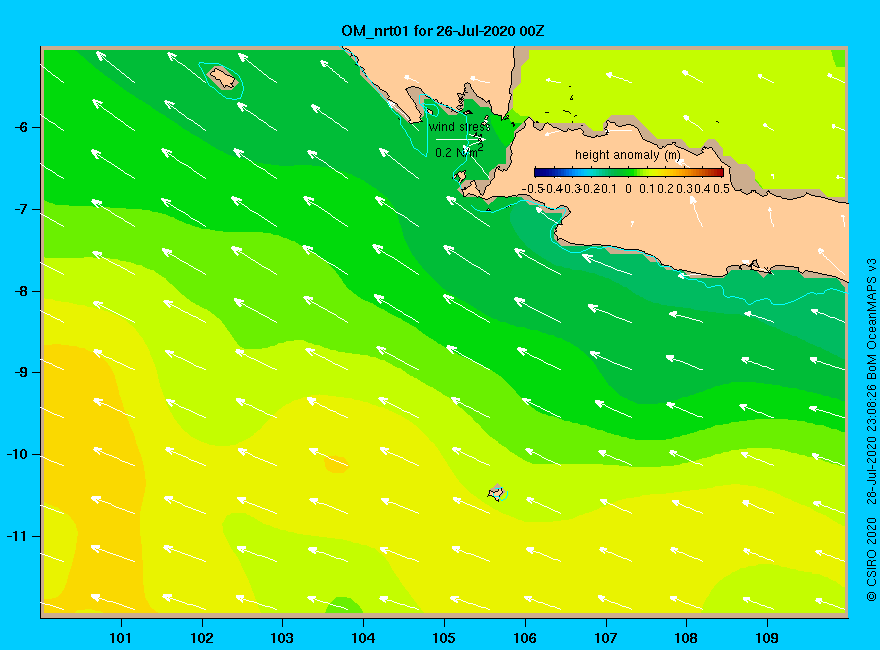Image resolution: width=880 pixels, height=650 pixels.
Task: Click the "28-Jul-2020 23:08:26" timestamp text
Action: click(871, 446)
